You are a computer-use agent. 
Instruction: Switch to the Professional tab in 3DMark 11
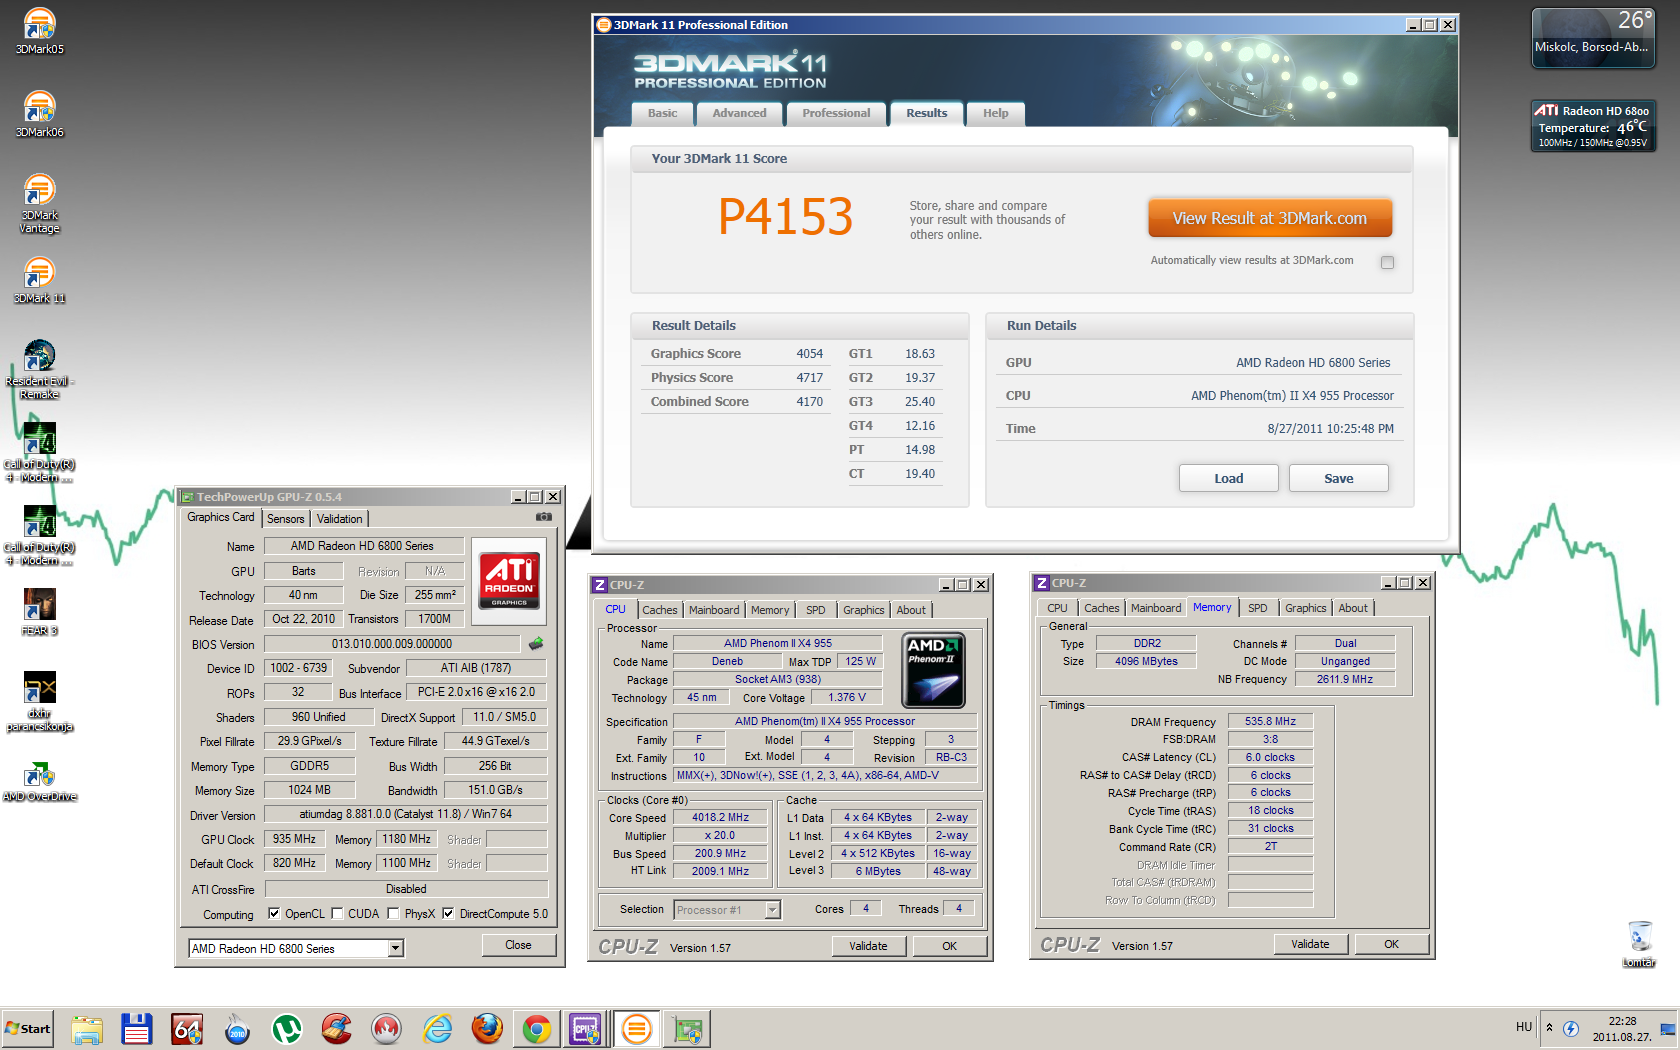[836, 113]
